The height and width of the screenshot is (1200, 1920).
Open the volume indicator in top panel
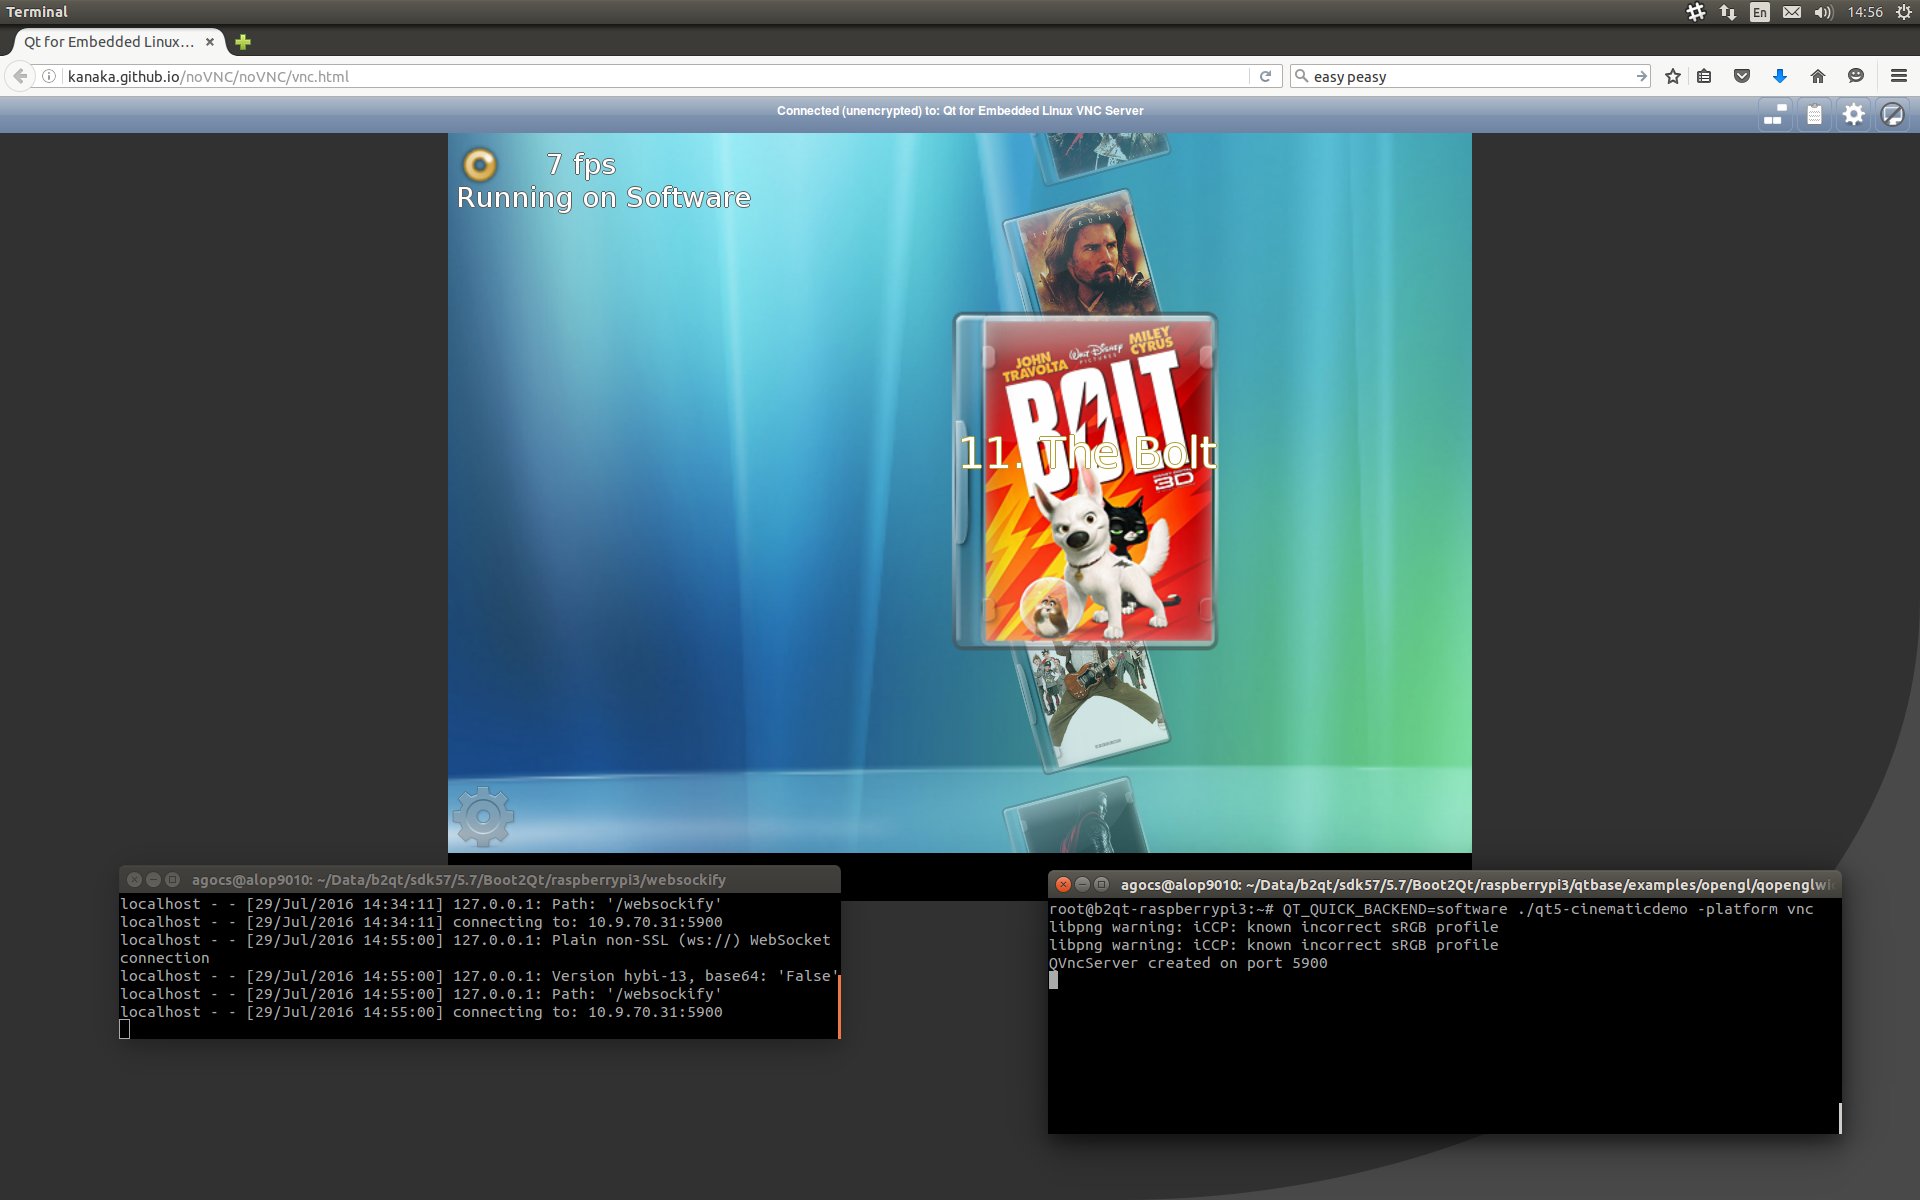coord(1823,12)
